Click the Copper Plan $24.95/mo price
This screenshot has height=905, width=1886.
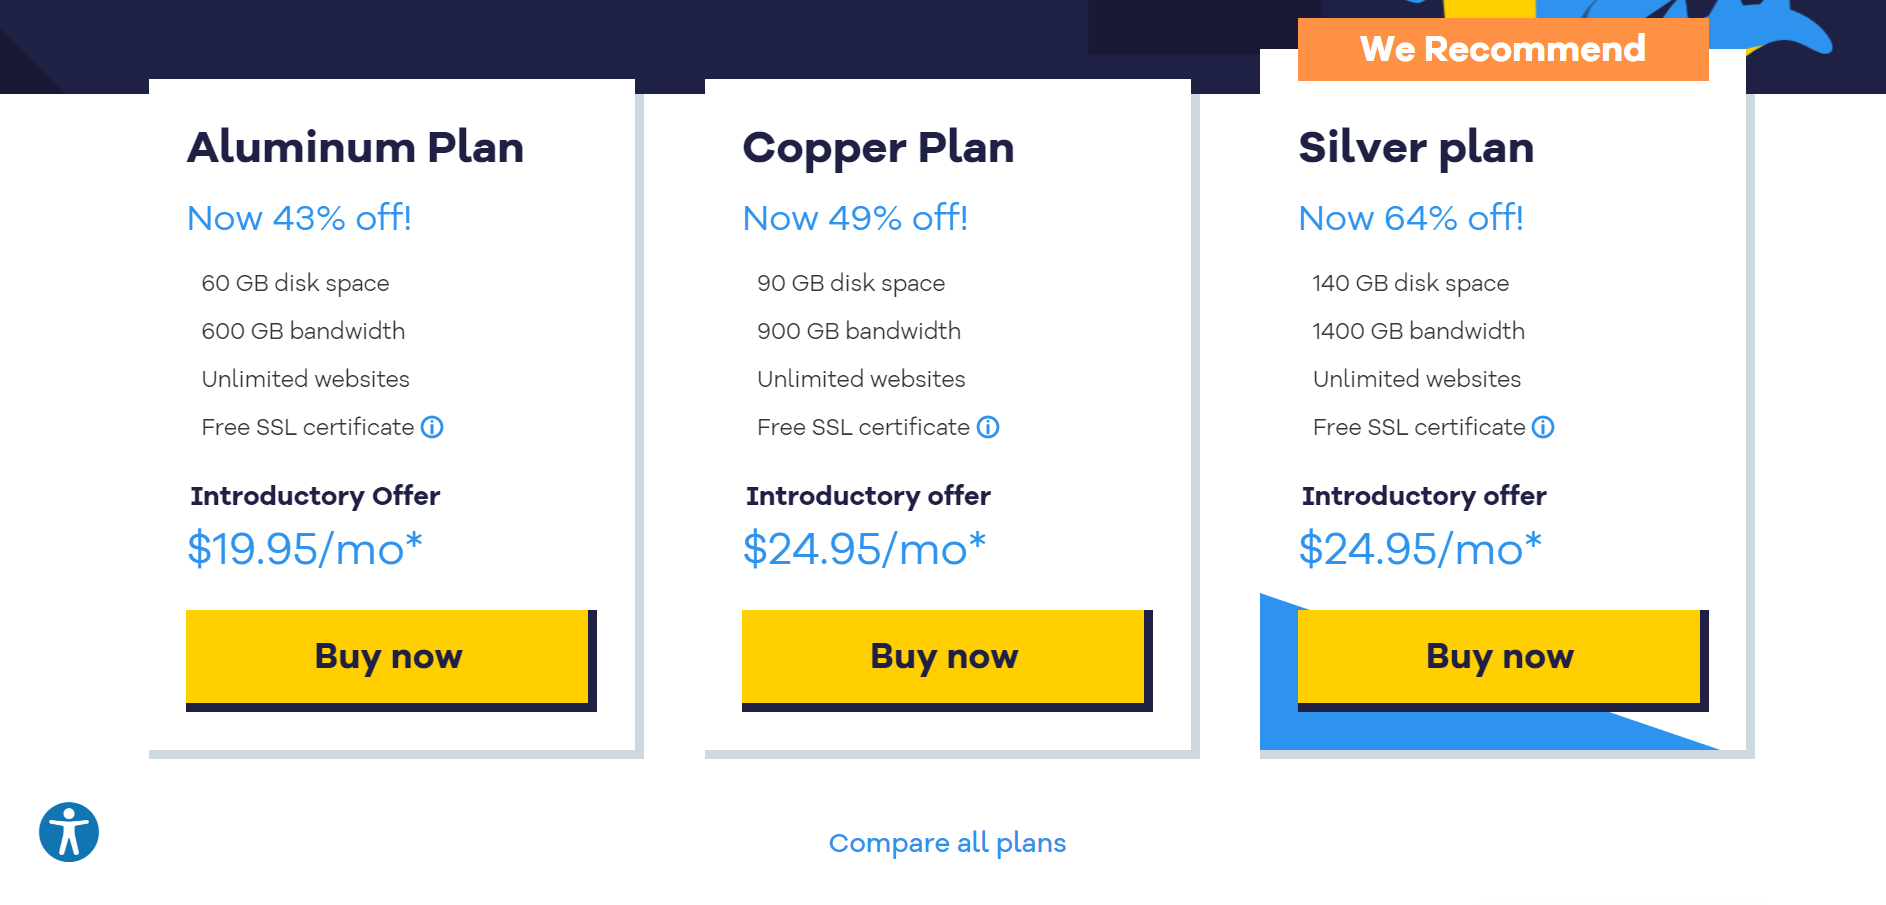click(864, 548)
